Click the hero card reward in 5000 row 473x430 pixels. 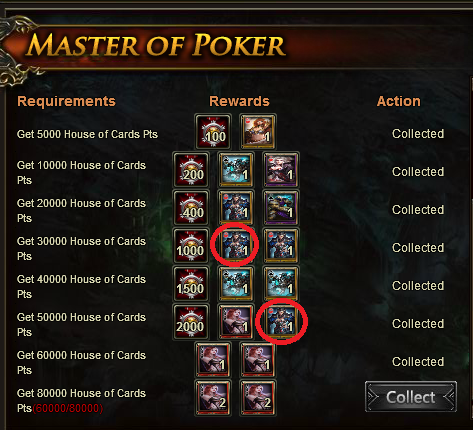pos(257,131)
